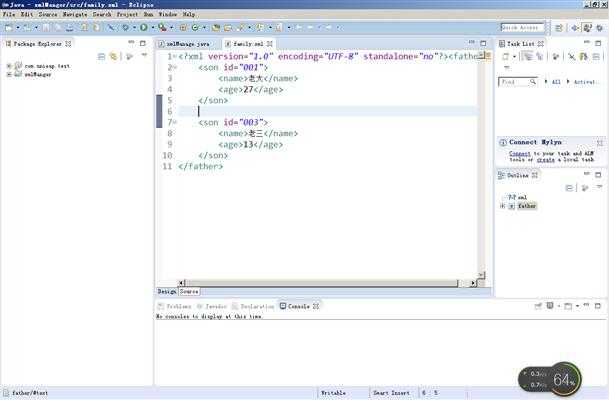Open the Source menu
Image resolution: width=609 pixels, height=400 pixels.
click(x=48, y=14)
